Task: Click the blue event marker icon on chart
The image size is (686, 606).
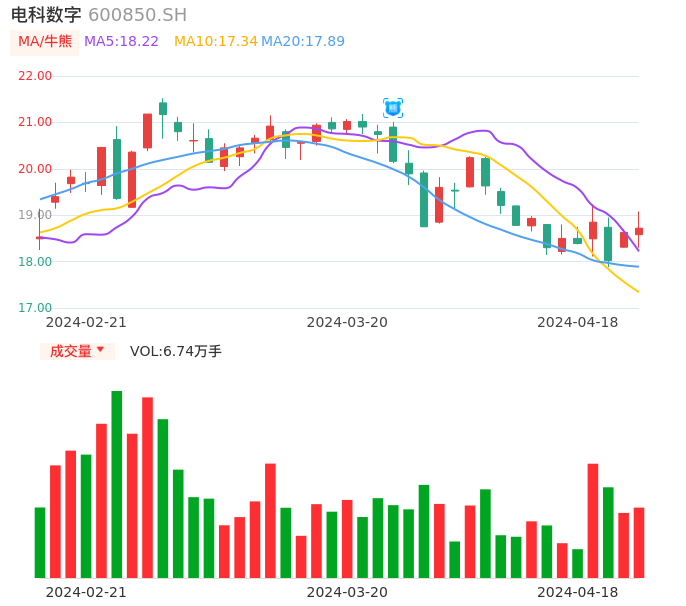Action: point(393,107)
